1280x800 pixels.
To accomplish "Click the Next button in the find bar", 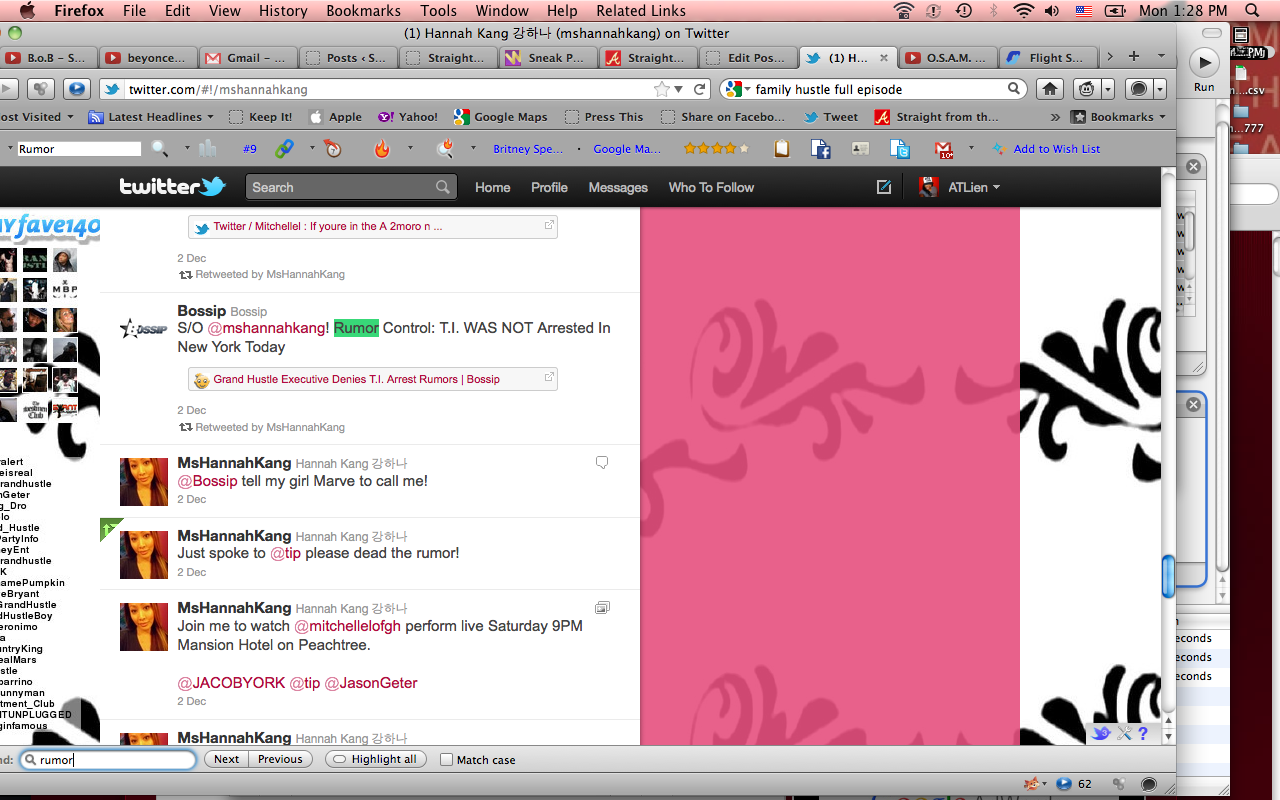I will pyautogui.click(x=226, y=760).
